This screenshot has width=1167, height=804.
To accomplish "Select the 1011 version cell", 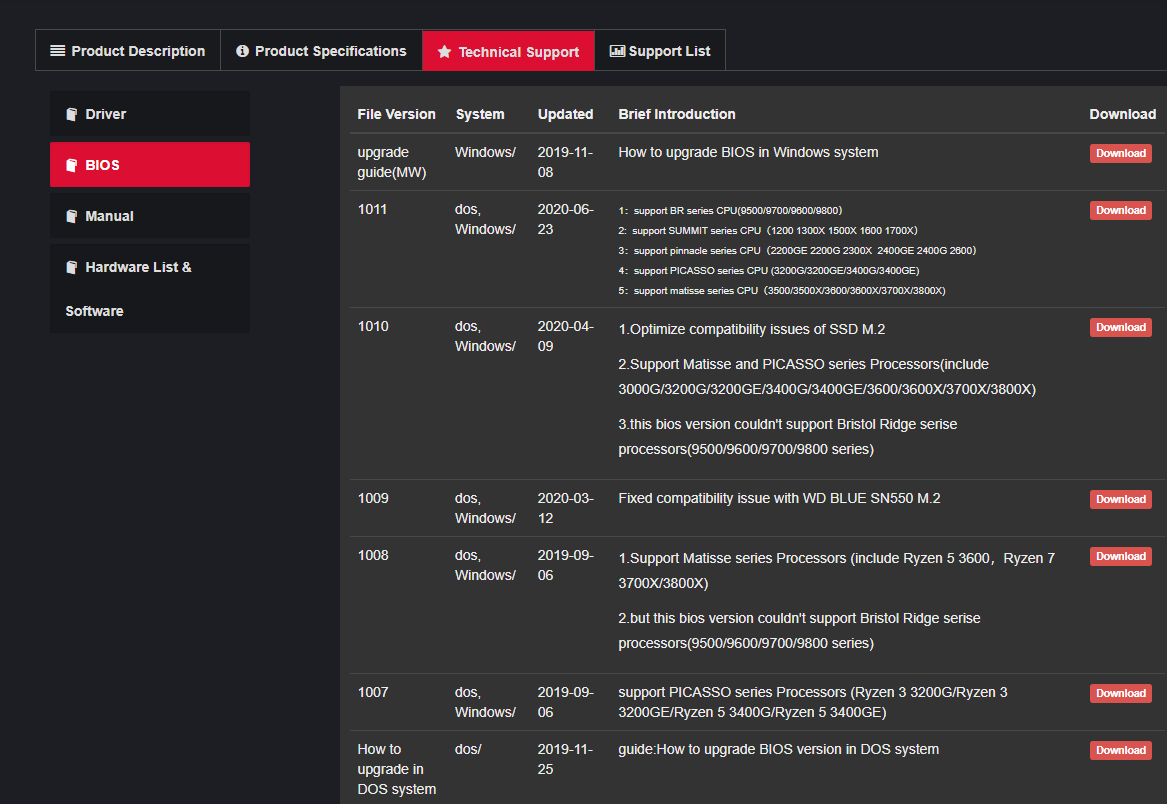I will 372,209.
